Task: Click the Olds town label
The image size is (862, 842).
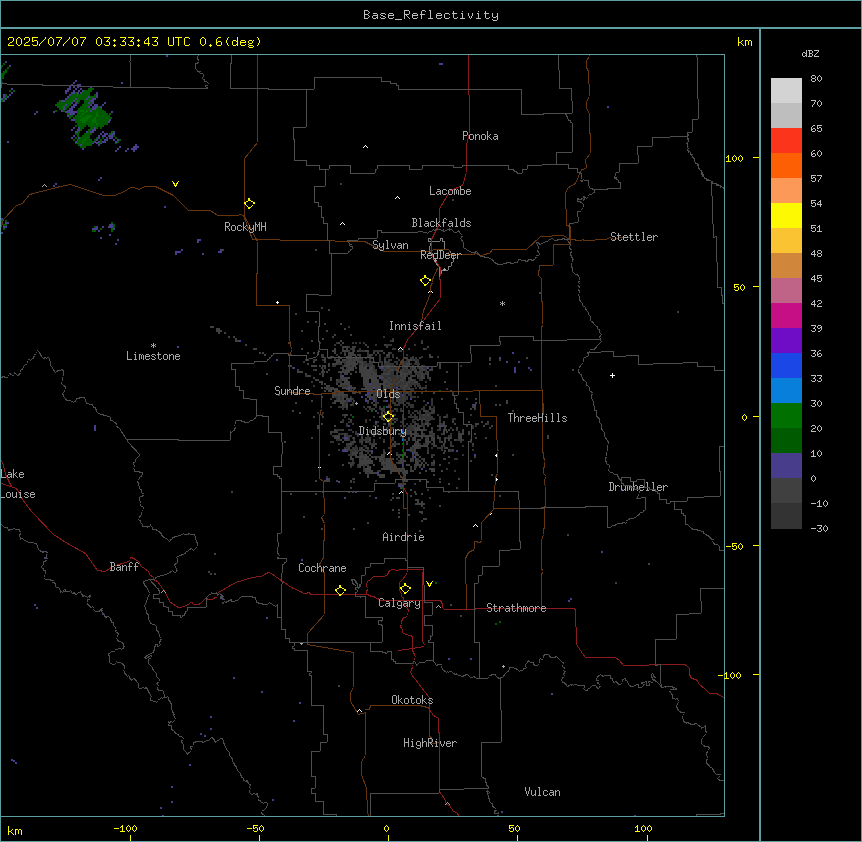Action: pyautogui.click(x=388, y=394)
